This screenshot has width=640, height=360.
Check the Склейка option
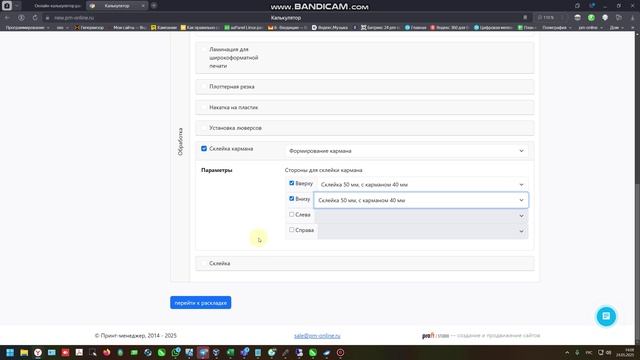(x=204, y=263)
